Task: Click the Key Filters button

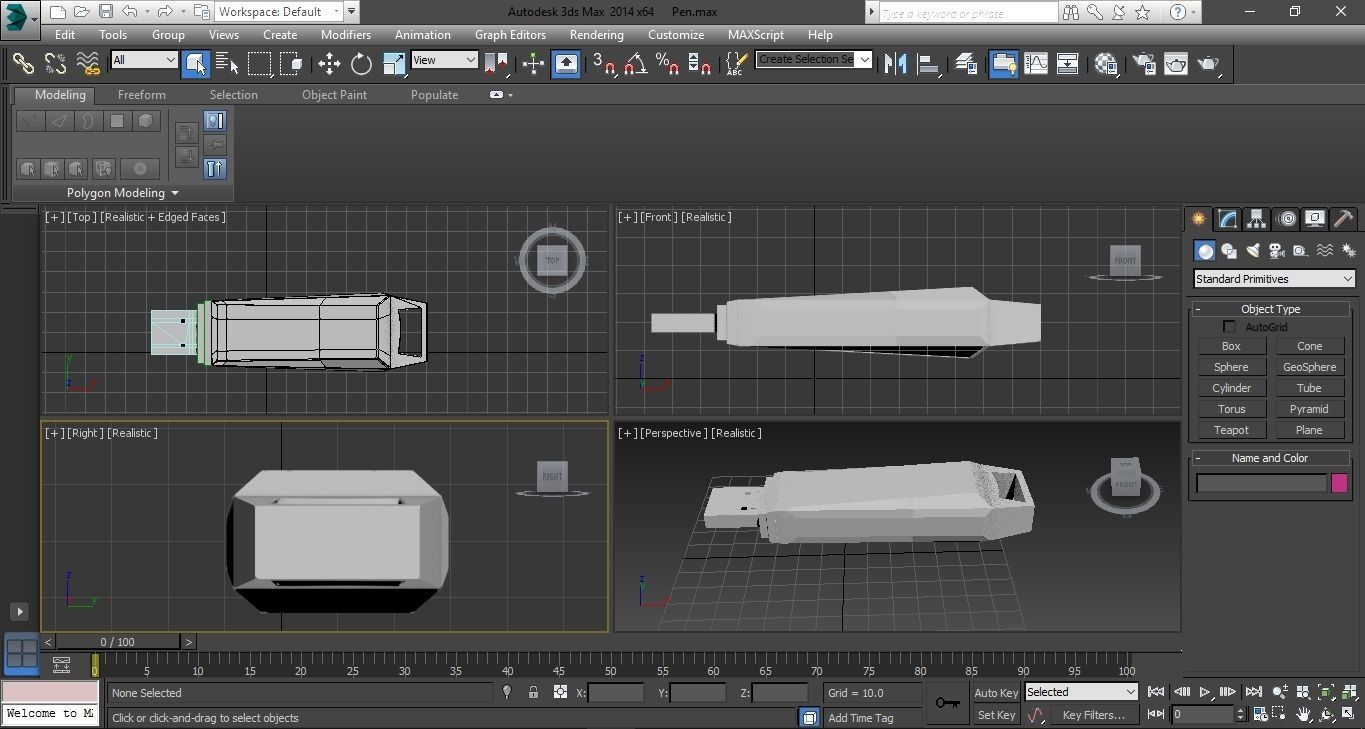Action: click(x=1094, y=715)
